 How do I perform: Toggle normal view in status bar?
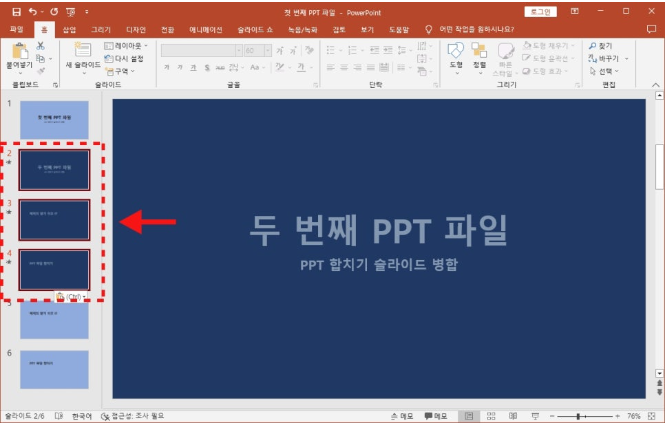(x=467, y=415)
